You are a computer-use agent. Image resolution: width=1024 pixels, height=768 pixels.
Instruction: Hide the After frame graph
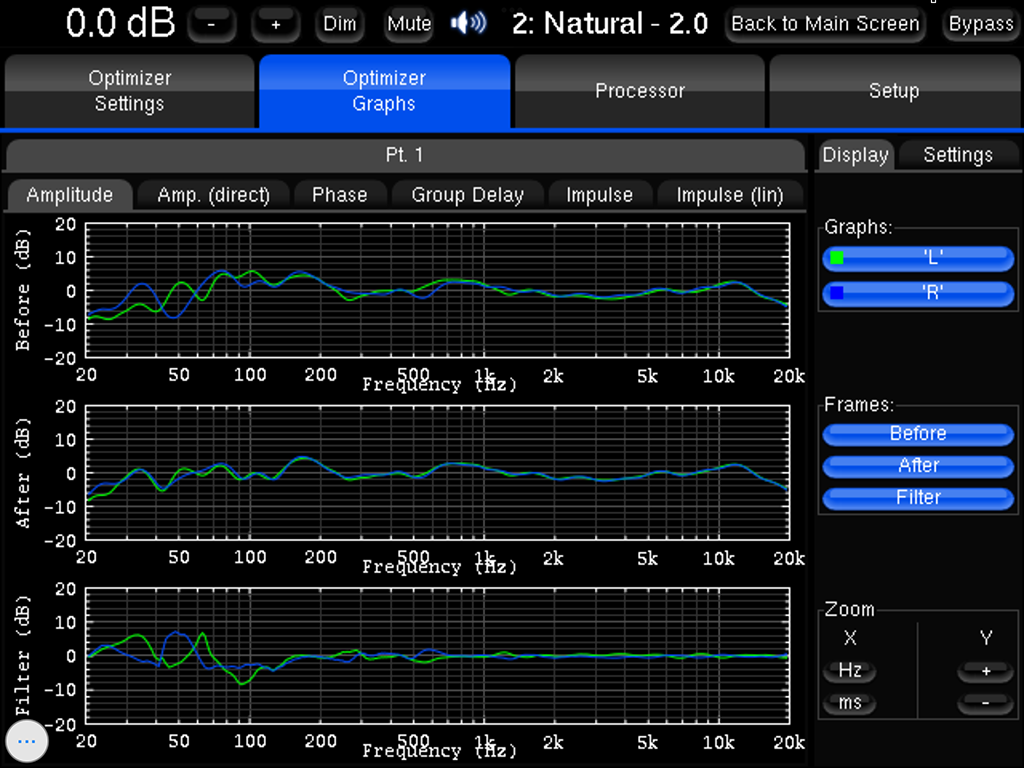[x=918, y=466]
